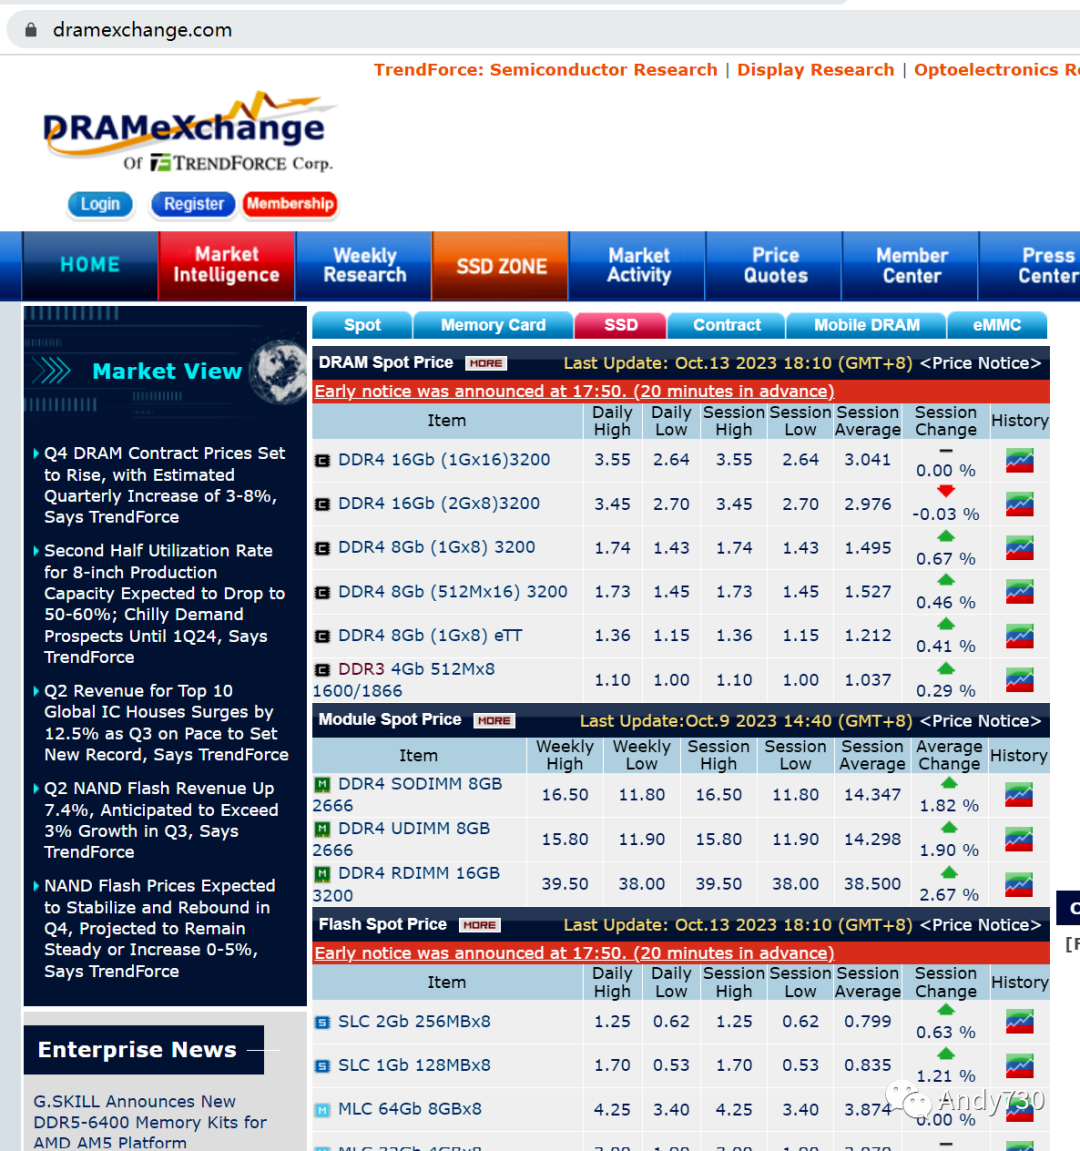Screen dimensions: 1080x1151
Task: Switch to the SSD price tab
Action: point(620,325)
